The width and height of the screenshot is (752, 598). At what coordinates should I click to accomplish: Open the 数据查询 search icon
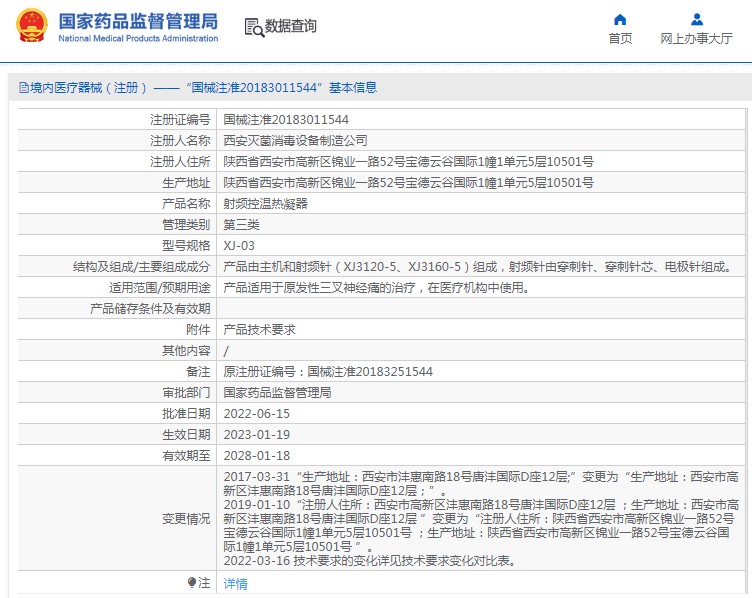pos(254,27)
